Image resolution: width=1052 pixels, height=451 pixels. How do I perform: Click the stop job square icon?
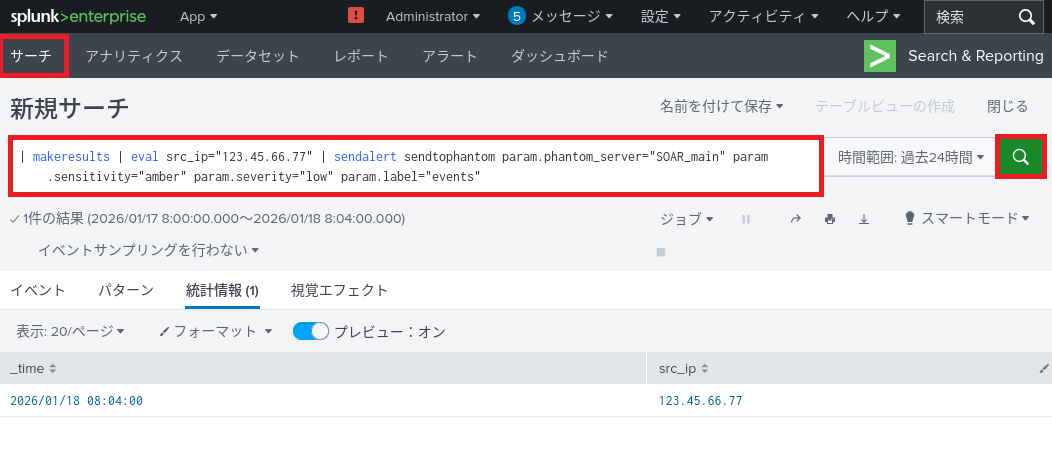pyautogui.click(x=661, y=252)
